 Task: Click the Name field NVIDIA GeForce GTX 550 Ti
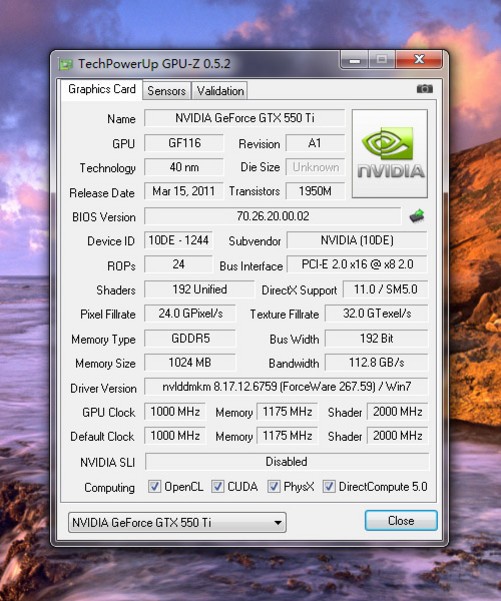[245, 118]
